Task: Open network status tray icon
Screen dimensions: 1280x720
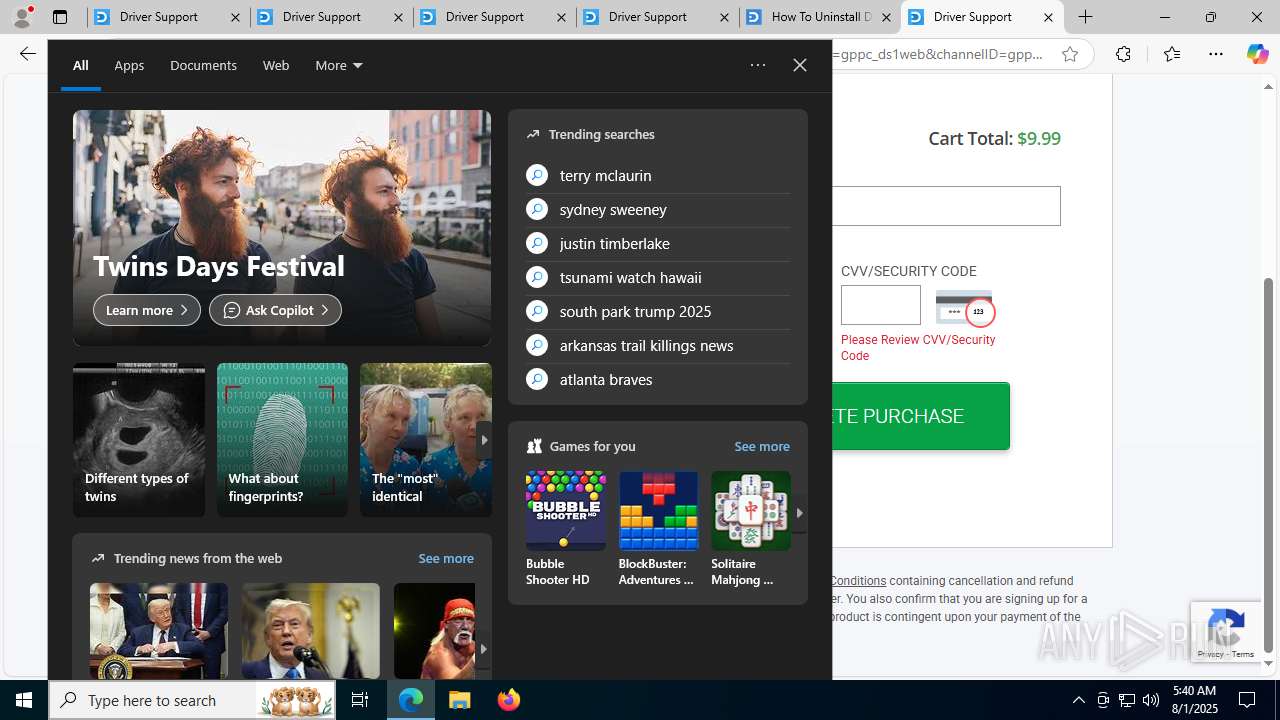Action: point(1126,700)
